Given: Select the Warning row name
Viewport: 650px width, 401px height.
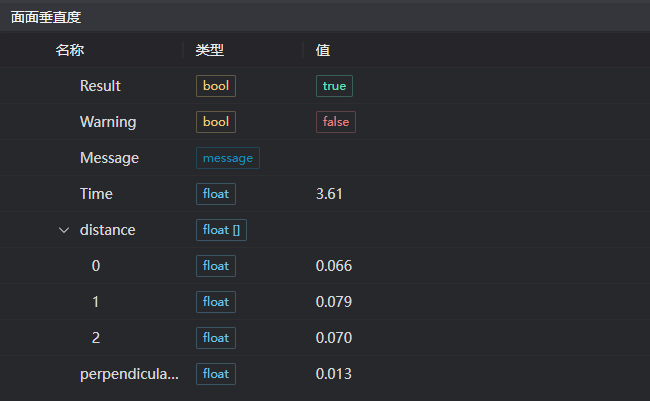Looking at the screenshot, I should pos(108,122).
